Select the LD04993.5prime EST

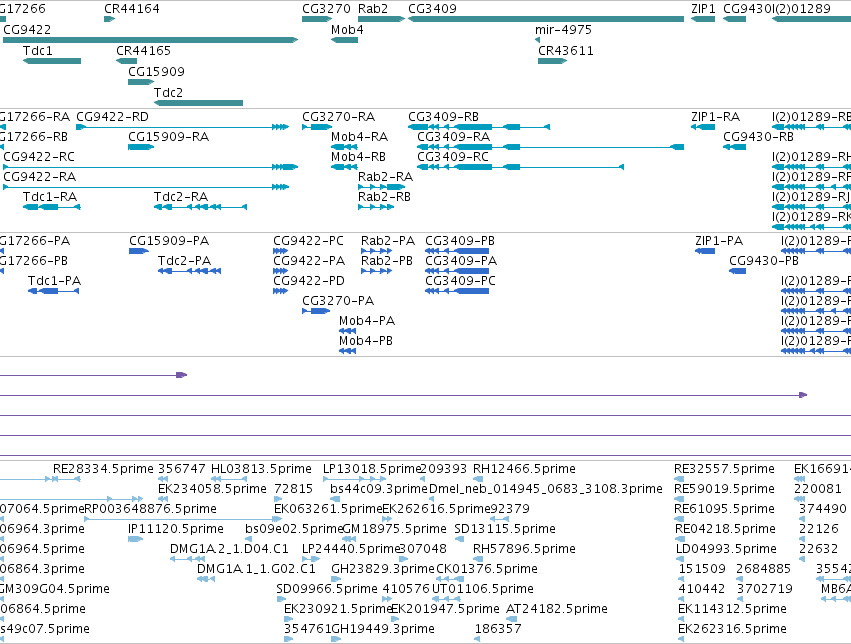click(x=681, y=559)
